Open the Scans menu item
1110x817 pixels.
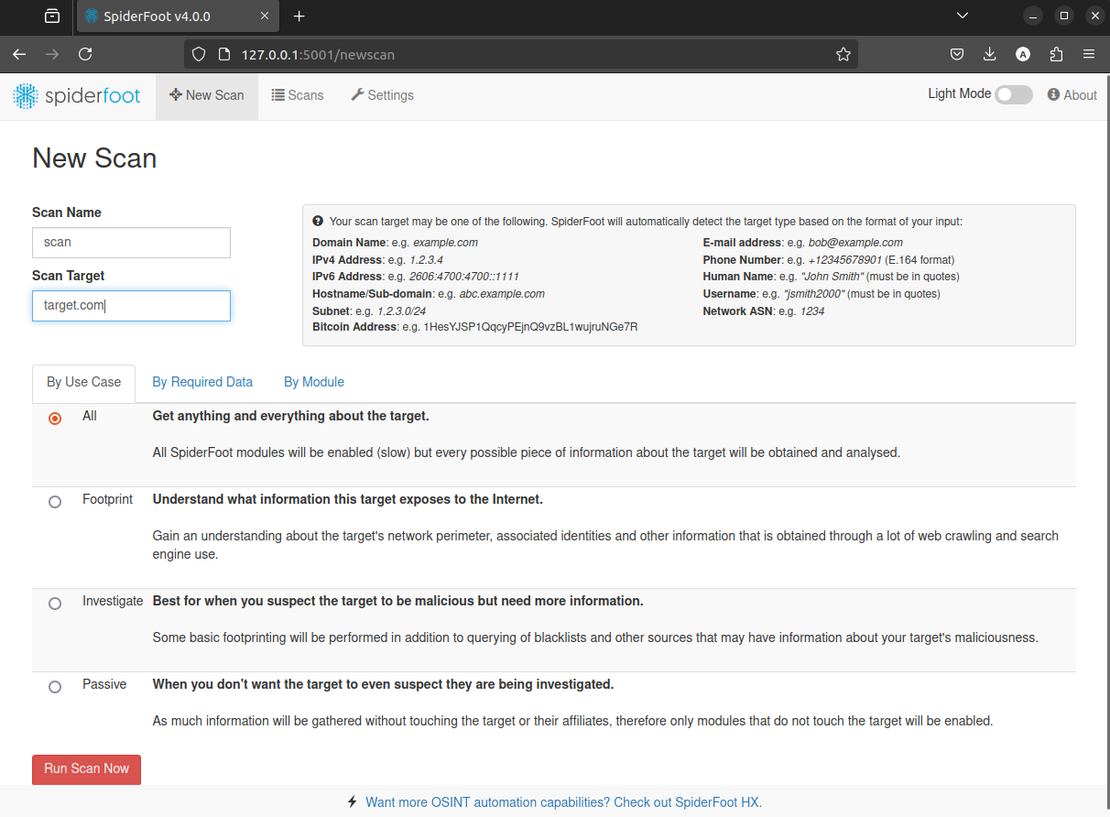(298, 95)
